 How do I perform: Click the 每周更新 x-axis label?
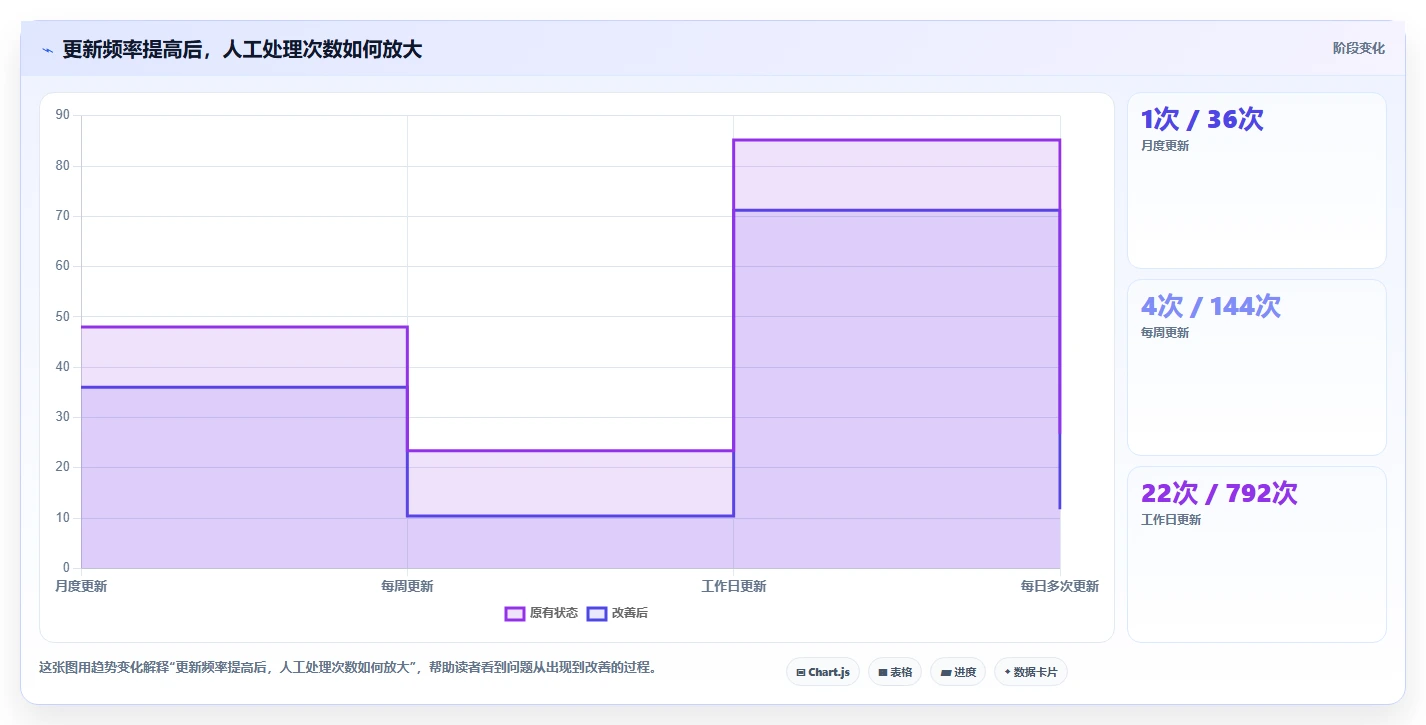[407, 586]
